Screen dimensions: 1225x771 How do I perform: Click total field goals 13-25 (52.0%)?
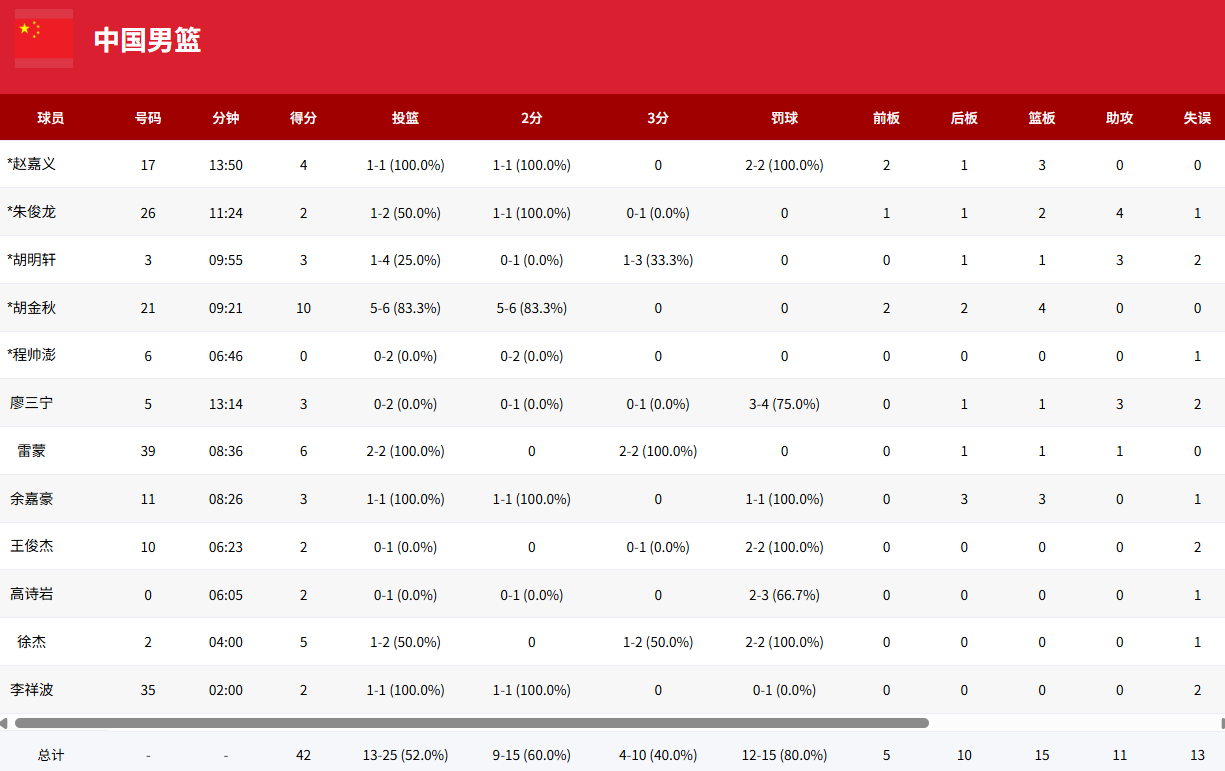pyautogui.click(x=406, y=755)
